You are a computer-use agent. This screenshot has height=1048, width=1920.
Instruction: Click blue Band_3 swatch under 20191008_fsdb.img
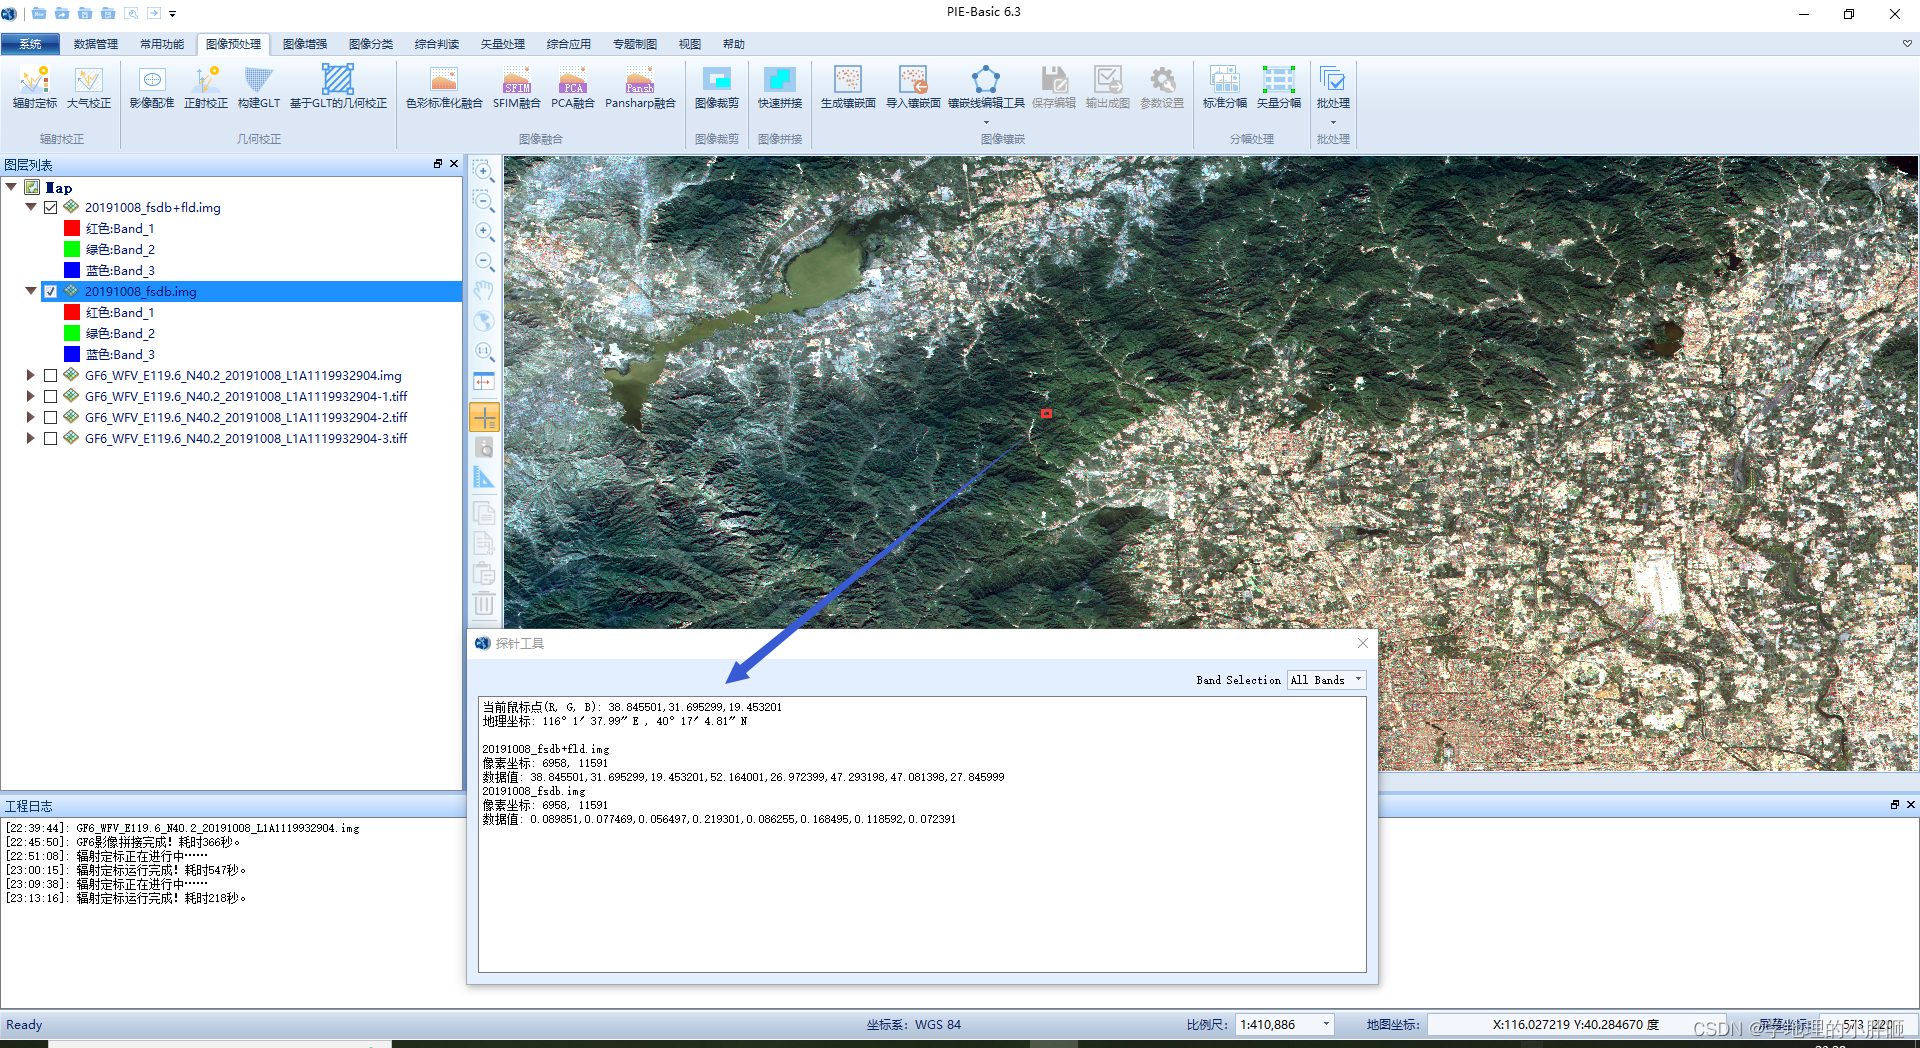pos(72,354)
